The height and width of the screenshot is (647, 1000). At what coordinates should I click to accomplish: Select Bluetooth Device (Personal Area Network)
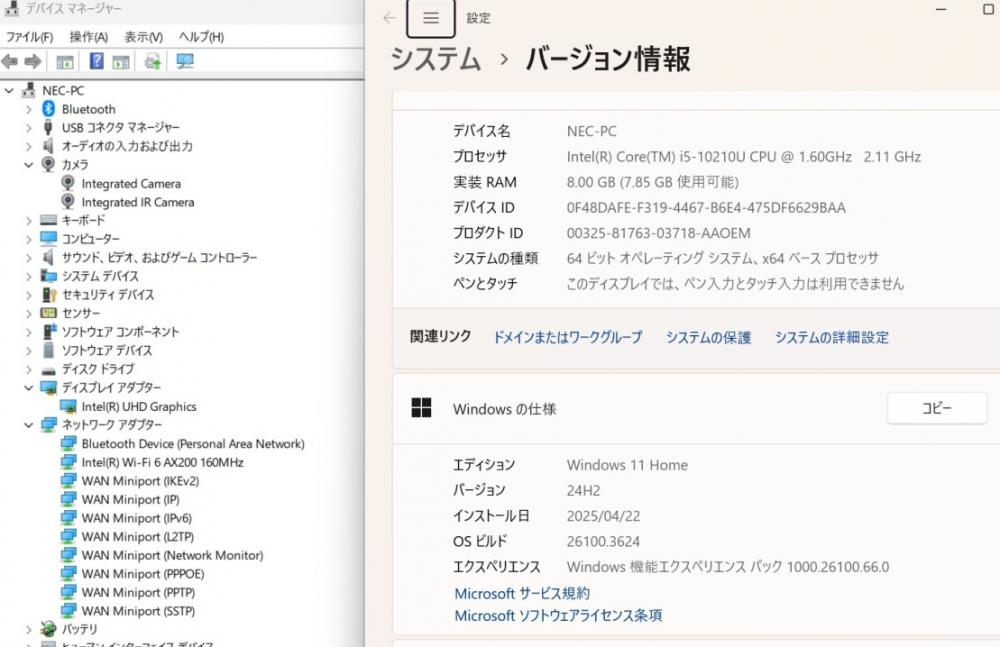click(193, 443)
